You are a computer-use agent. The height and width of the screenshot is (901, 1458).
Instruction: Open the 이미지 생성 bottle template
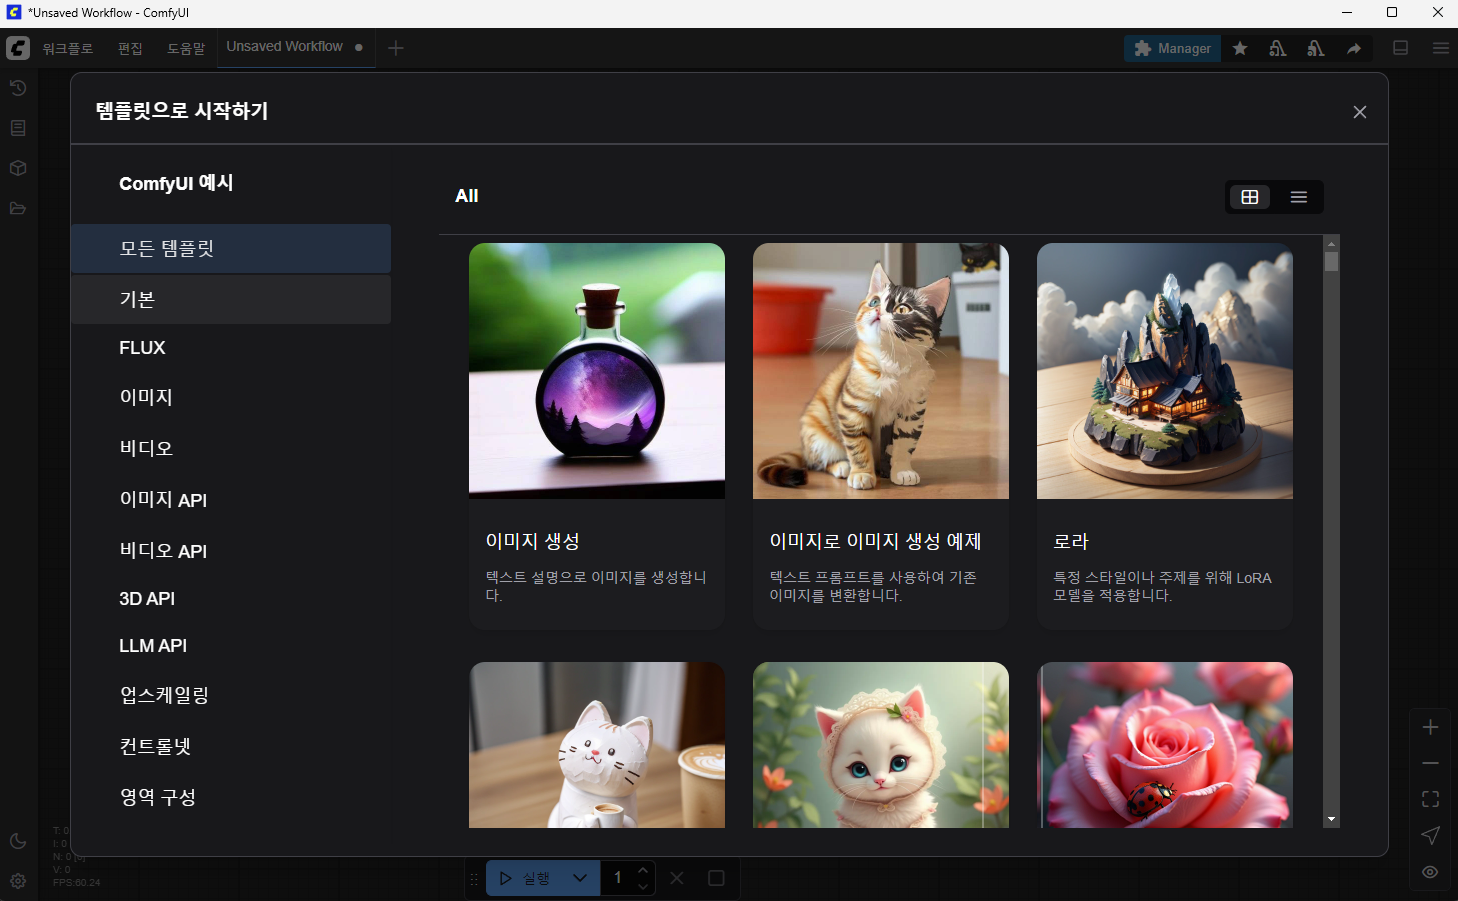[x=597, y=436]
